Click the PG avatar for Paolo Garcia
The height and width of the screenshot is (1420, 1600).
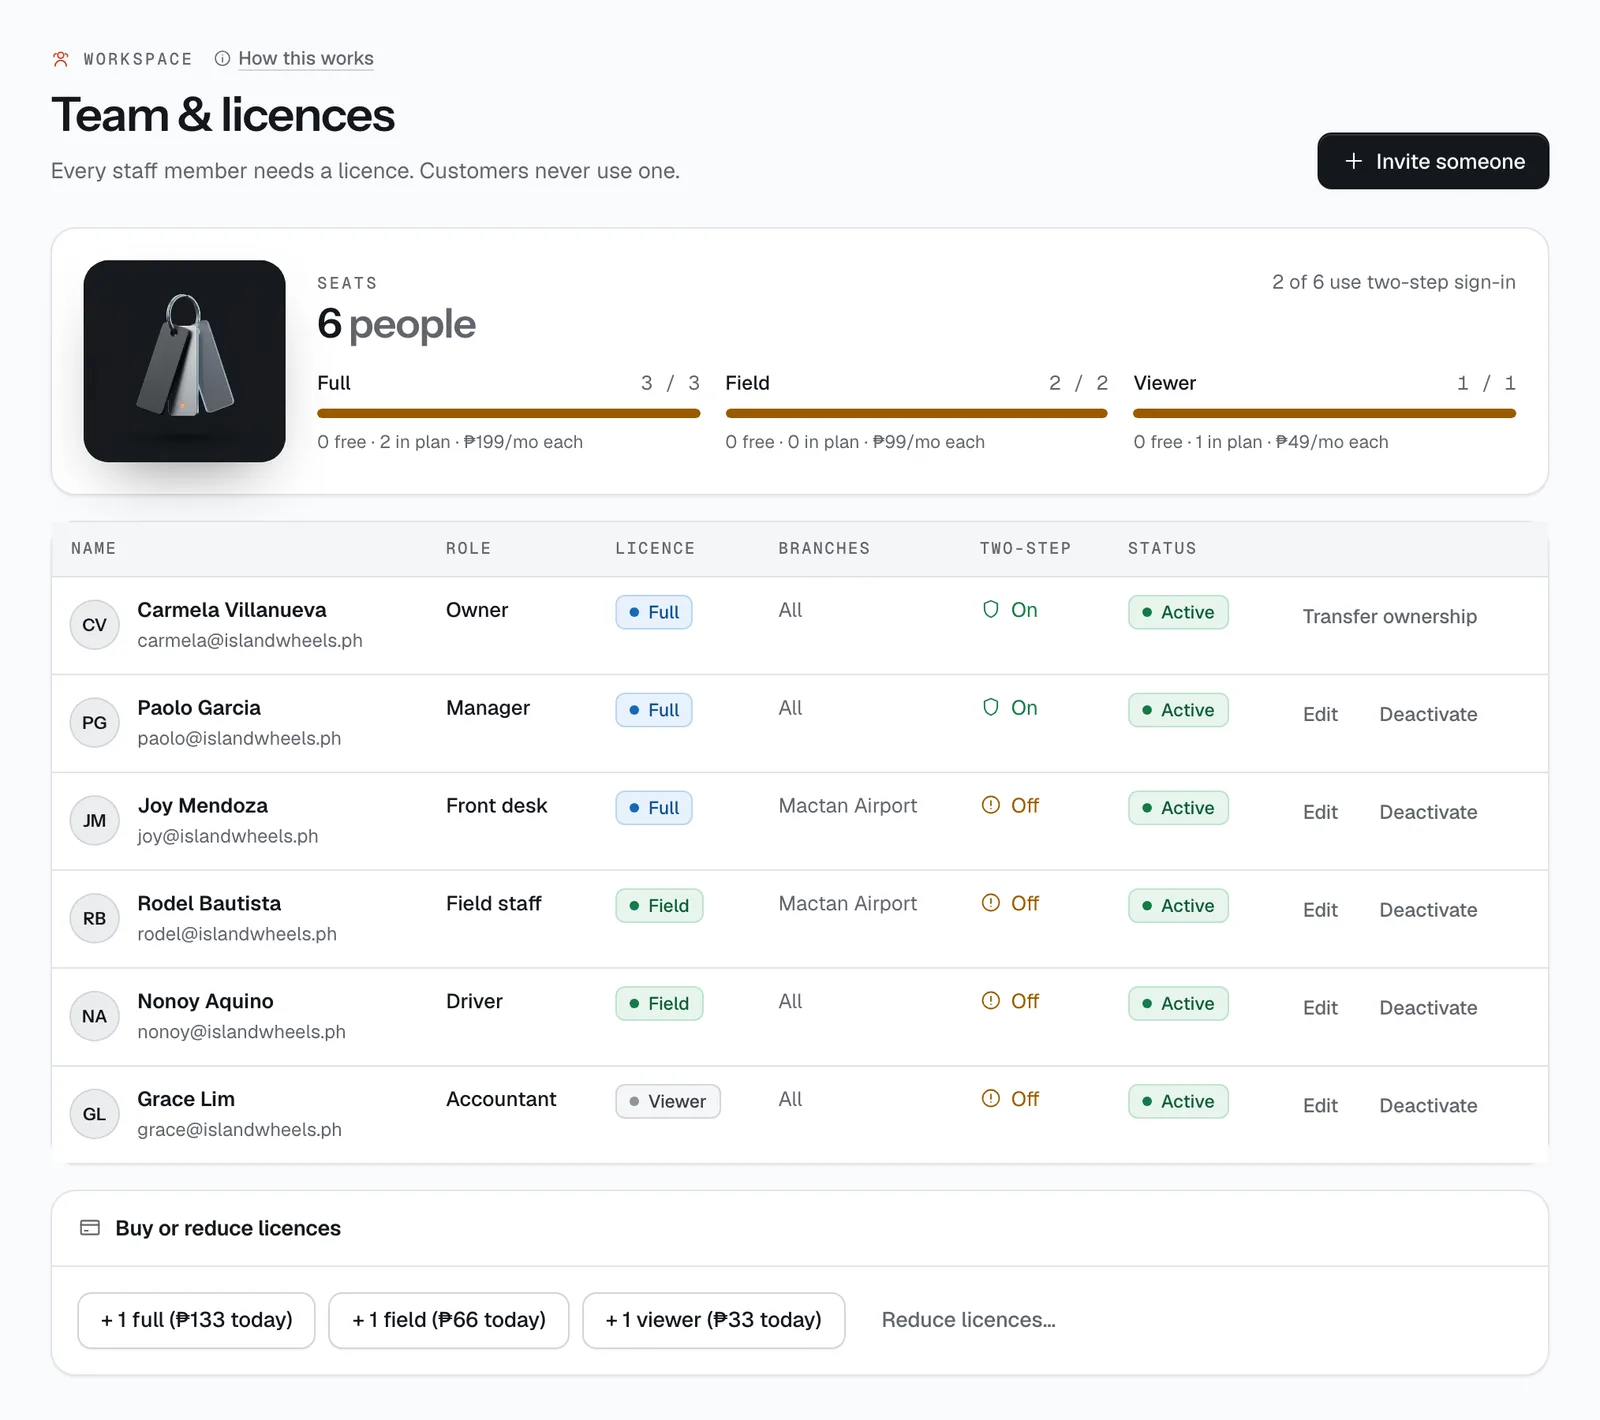click(x=95, y=723)
